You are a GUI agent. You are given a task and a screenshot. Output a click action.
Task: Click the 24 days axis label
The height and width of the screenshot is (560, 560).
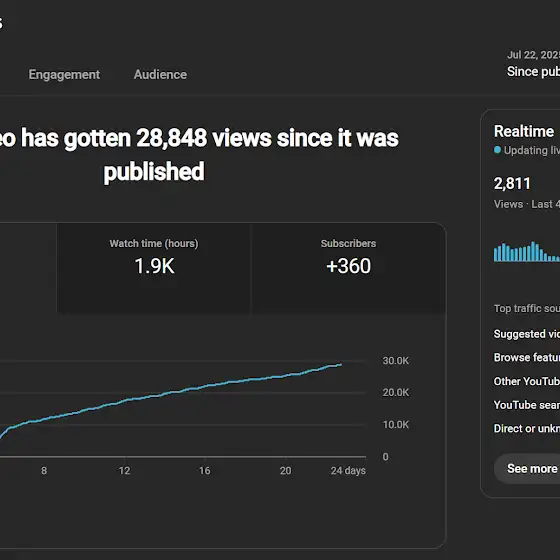[348, 471]
